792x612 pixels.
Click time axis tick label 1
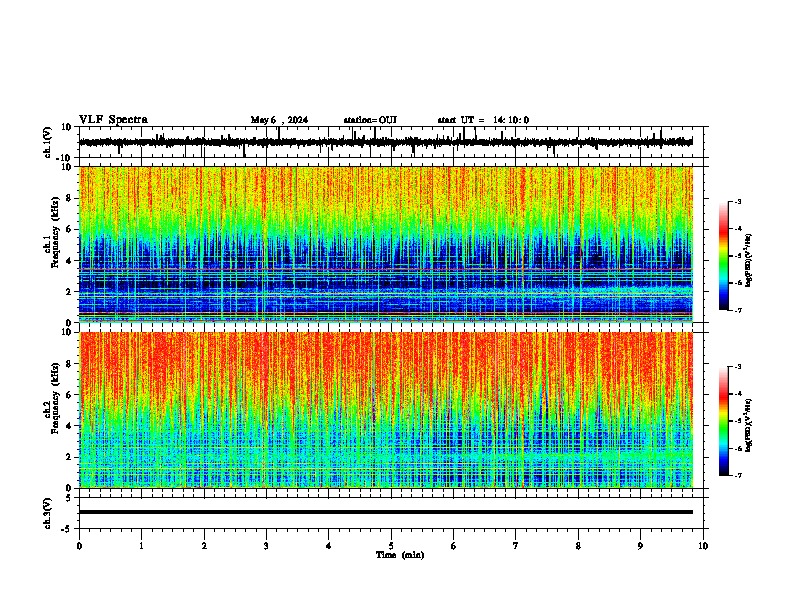141,546
